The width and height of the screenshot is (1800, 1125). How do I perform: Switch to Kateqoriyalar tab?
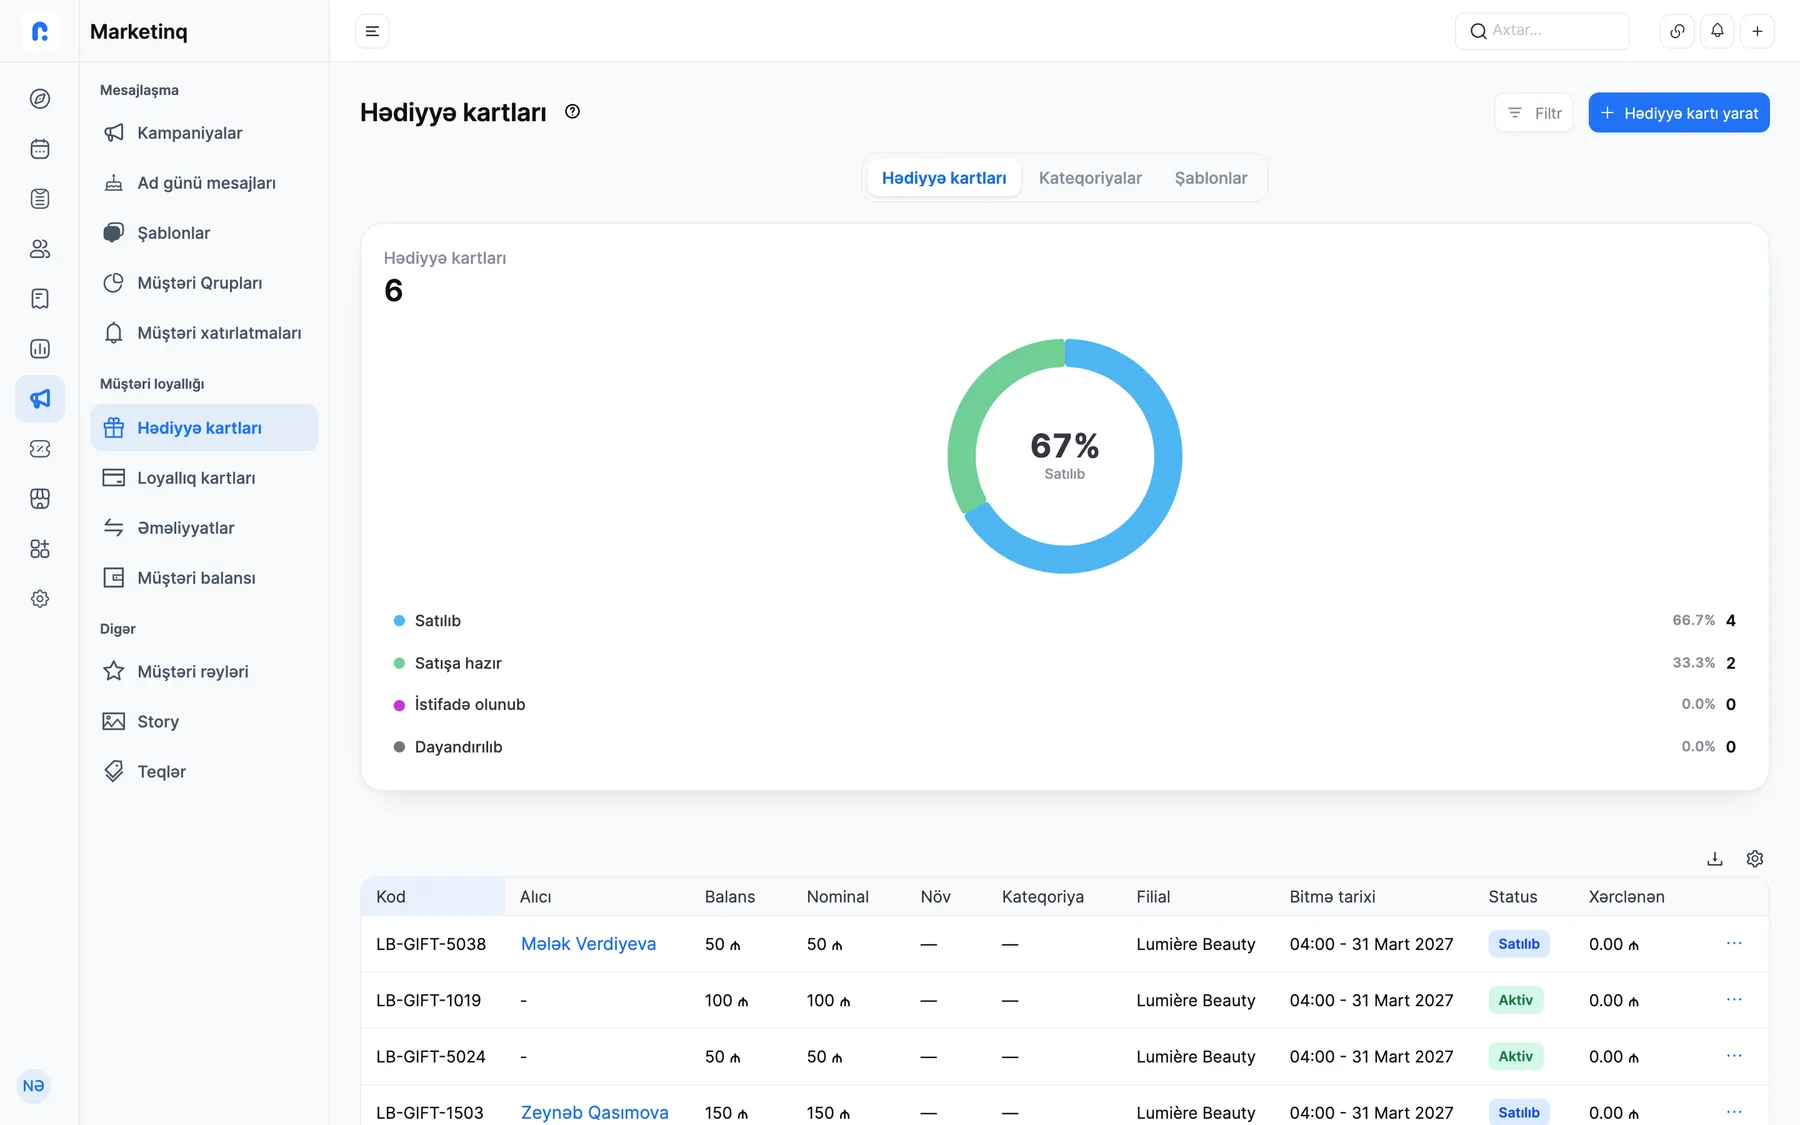tap(1090, 178)
